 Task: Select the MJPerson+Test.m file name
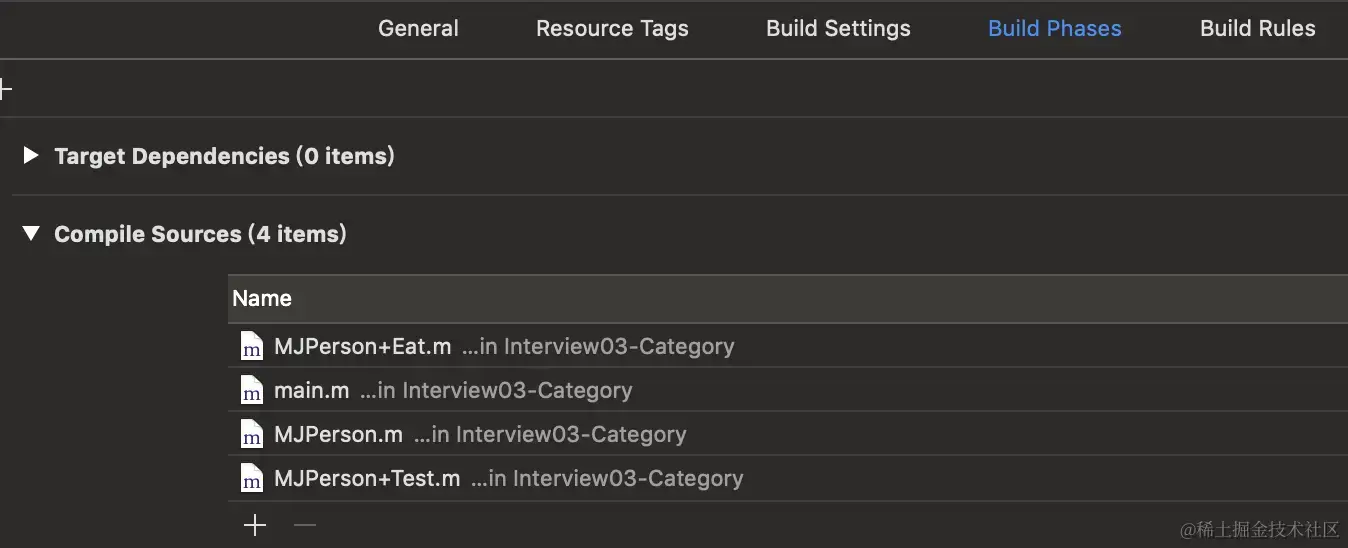pyautogui.click(x=367, y=479)
